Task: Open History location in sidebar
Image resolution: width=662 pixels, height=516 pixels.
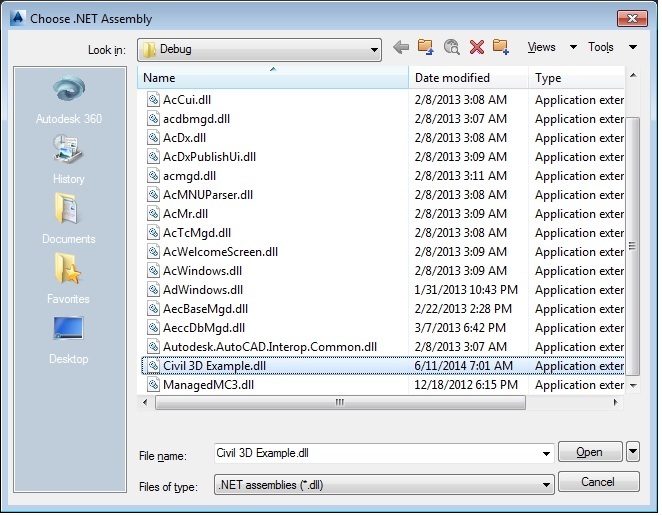Action: (x=69, y=160)
